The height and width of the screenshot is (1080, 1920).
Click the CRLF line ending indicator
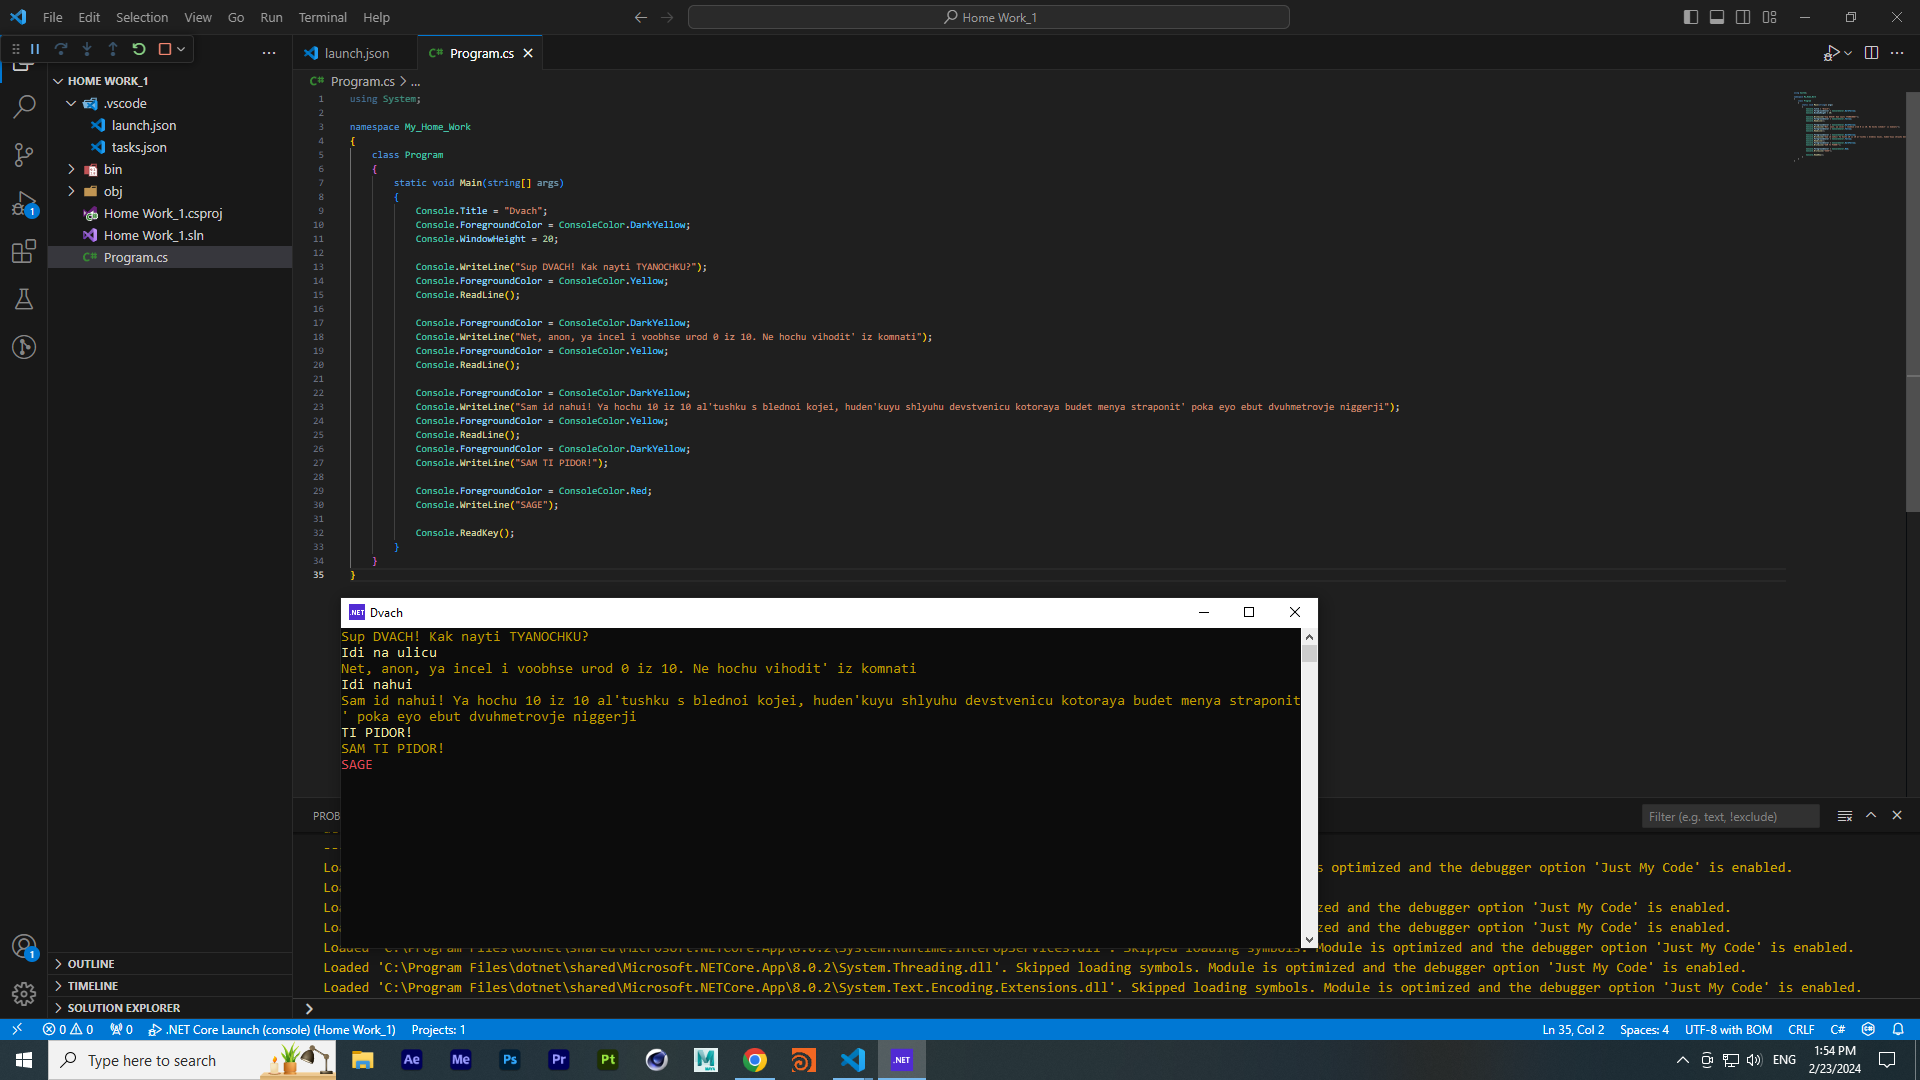1800,1029
